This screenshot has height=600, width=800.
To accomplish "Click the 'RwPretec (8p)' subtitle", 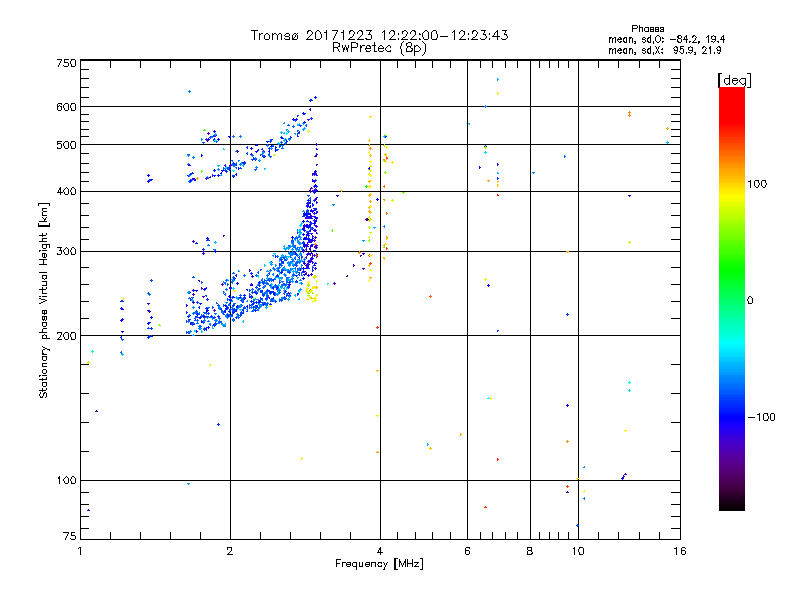I will [x=379, y=48].
